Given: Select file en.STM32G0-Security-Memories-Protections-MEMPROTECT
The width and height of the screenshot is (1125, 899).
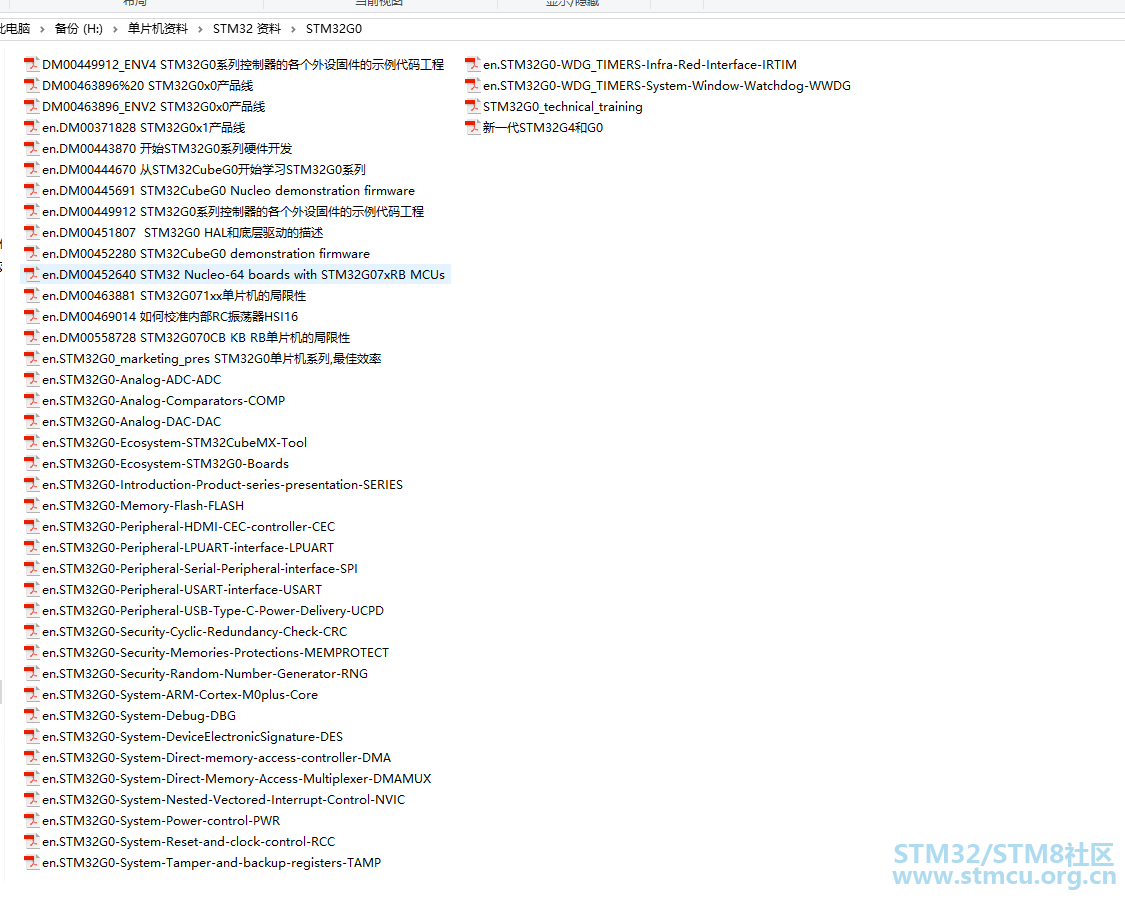Looking at the screenshot, I should (x=207, y=652).
